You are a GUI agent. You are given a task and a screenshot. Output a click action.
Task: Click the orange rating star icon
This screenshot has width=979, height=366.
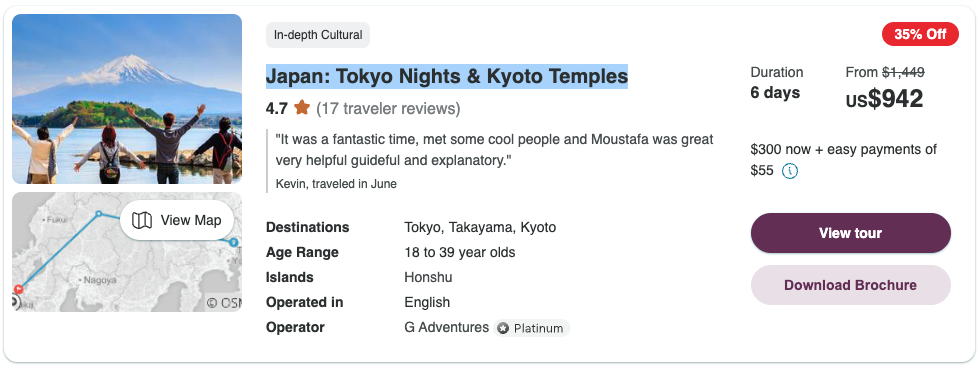[302, 108]
